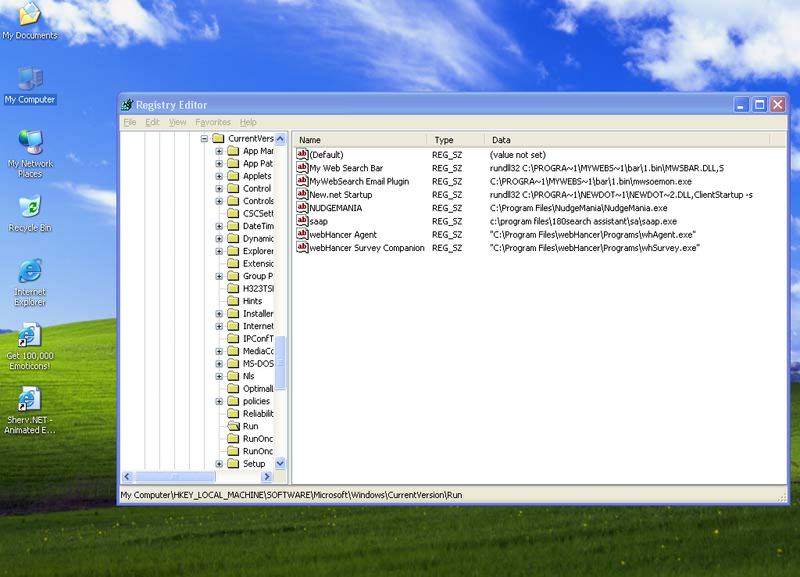This screenshot has width=800, height=577.
Task: Click the Hints key folder icon
Action: [x=233, y=300]
